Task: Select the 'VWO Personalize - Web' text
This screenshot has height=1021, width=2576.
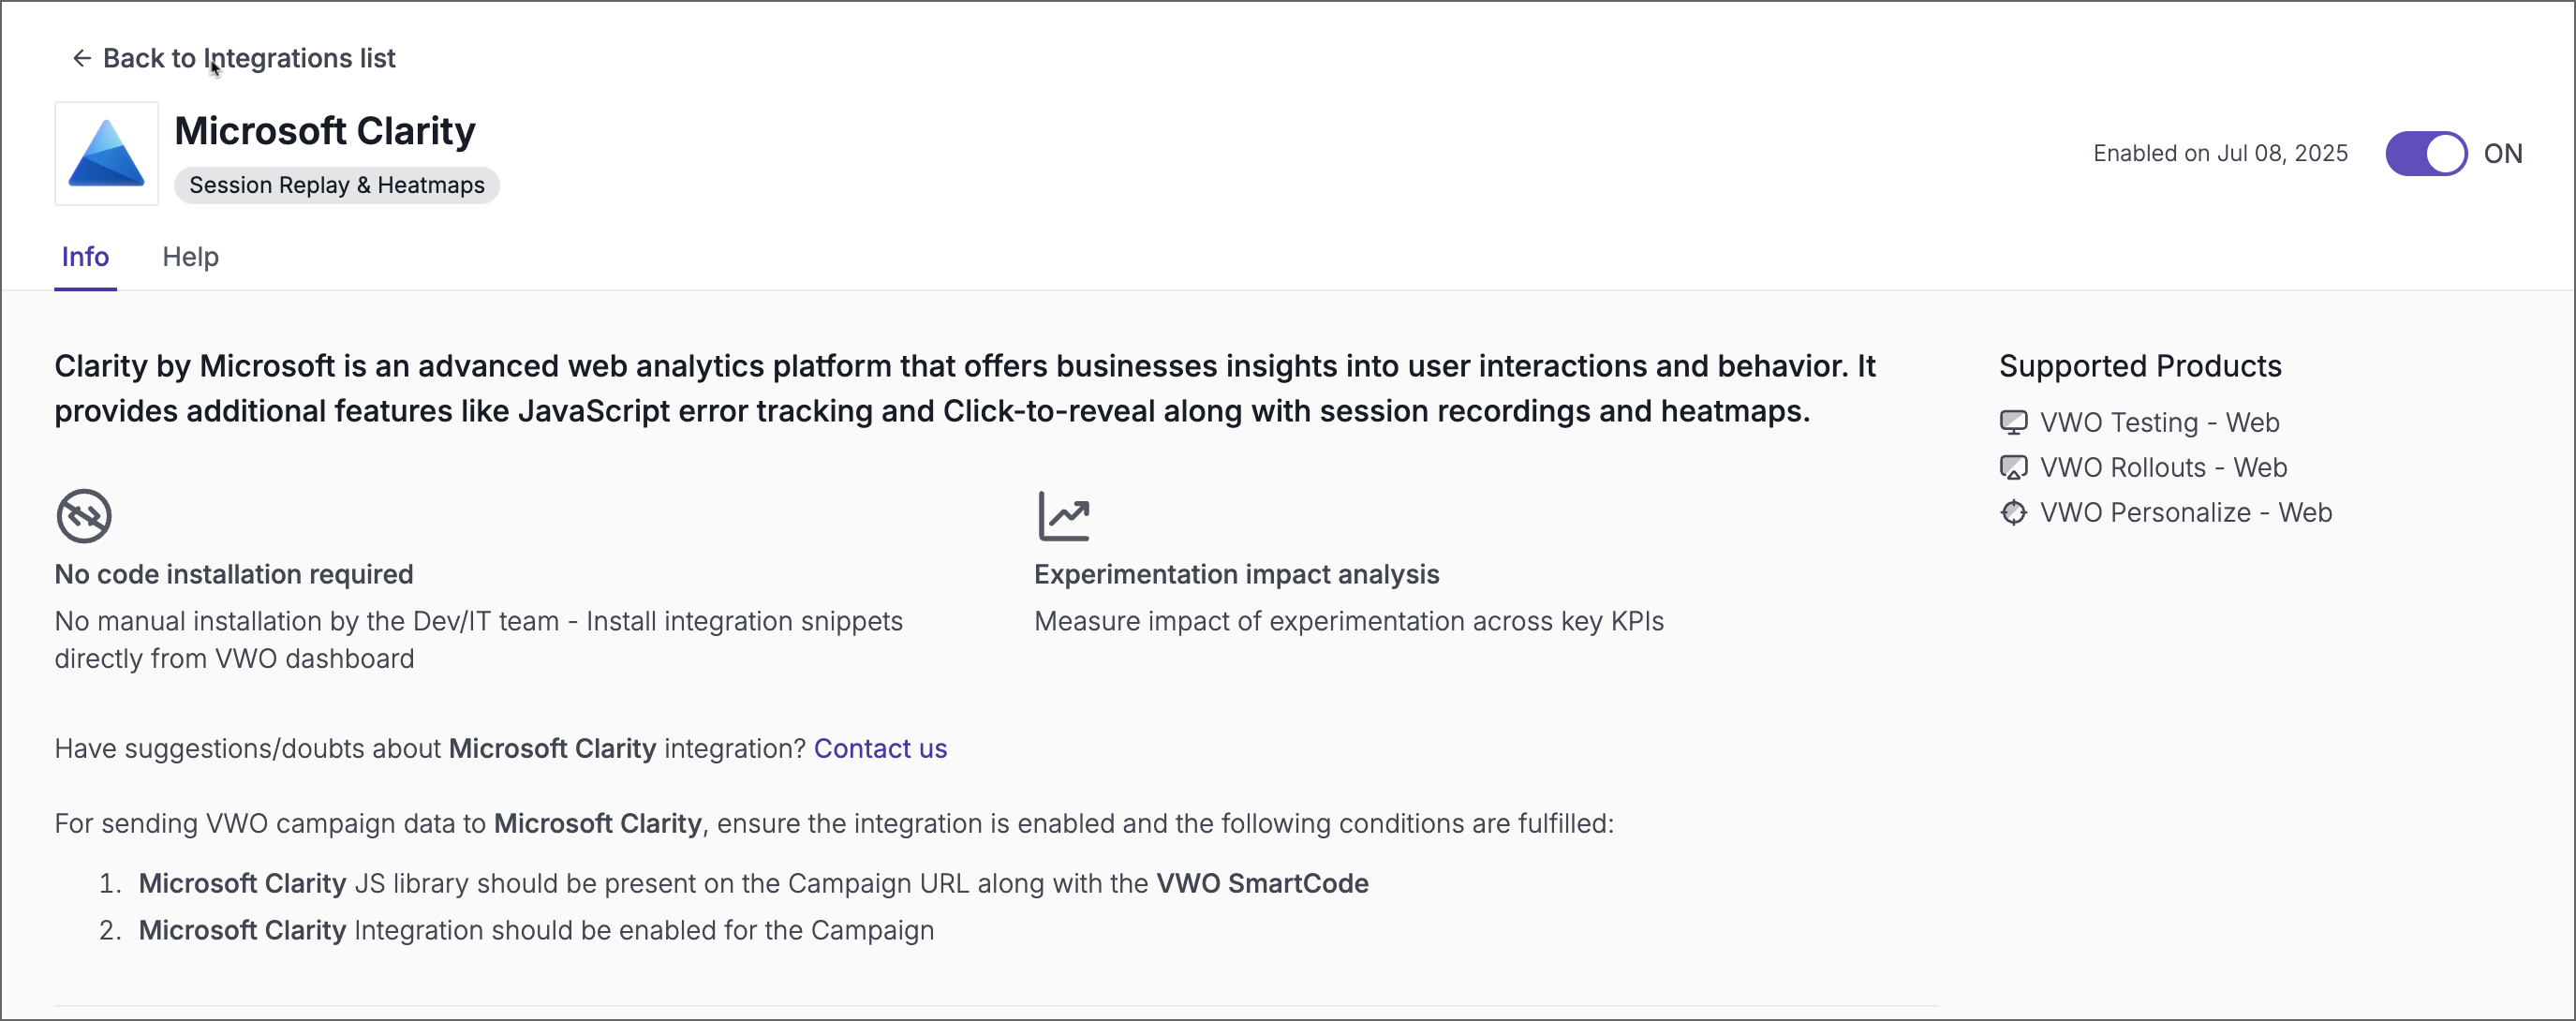Action: (x=2186, y=513)
